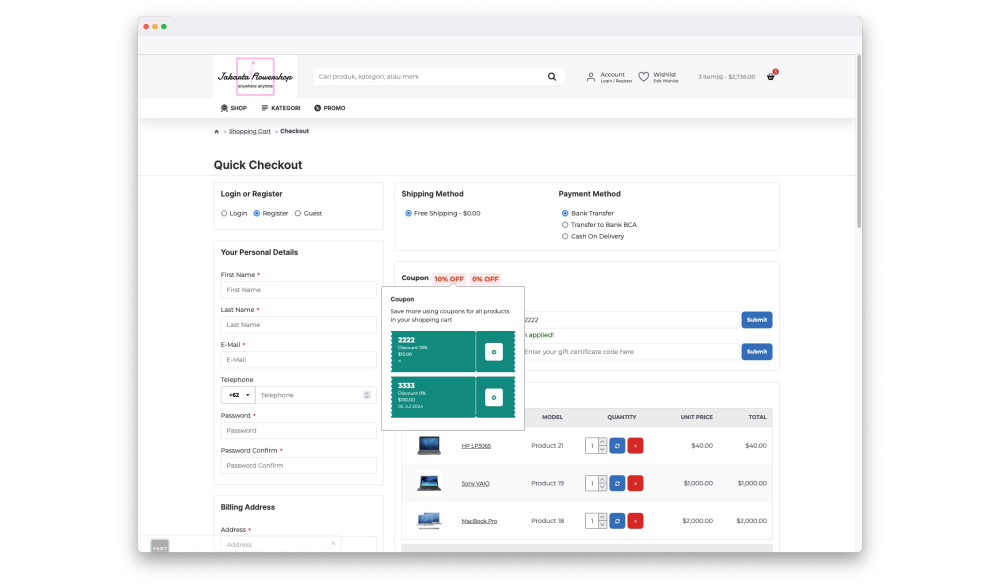
Task: Choose Cash On Delivery payment
Action: 565,237
